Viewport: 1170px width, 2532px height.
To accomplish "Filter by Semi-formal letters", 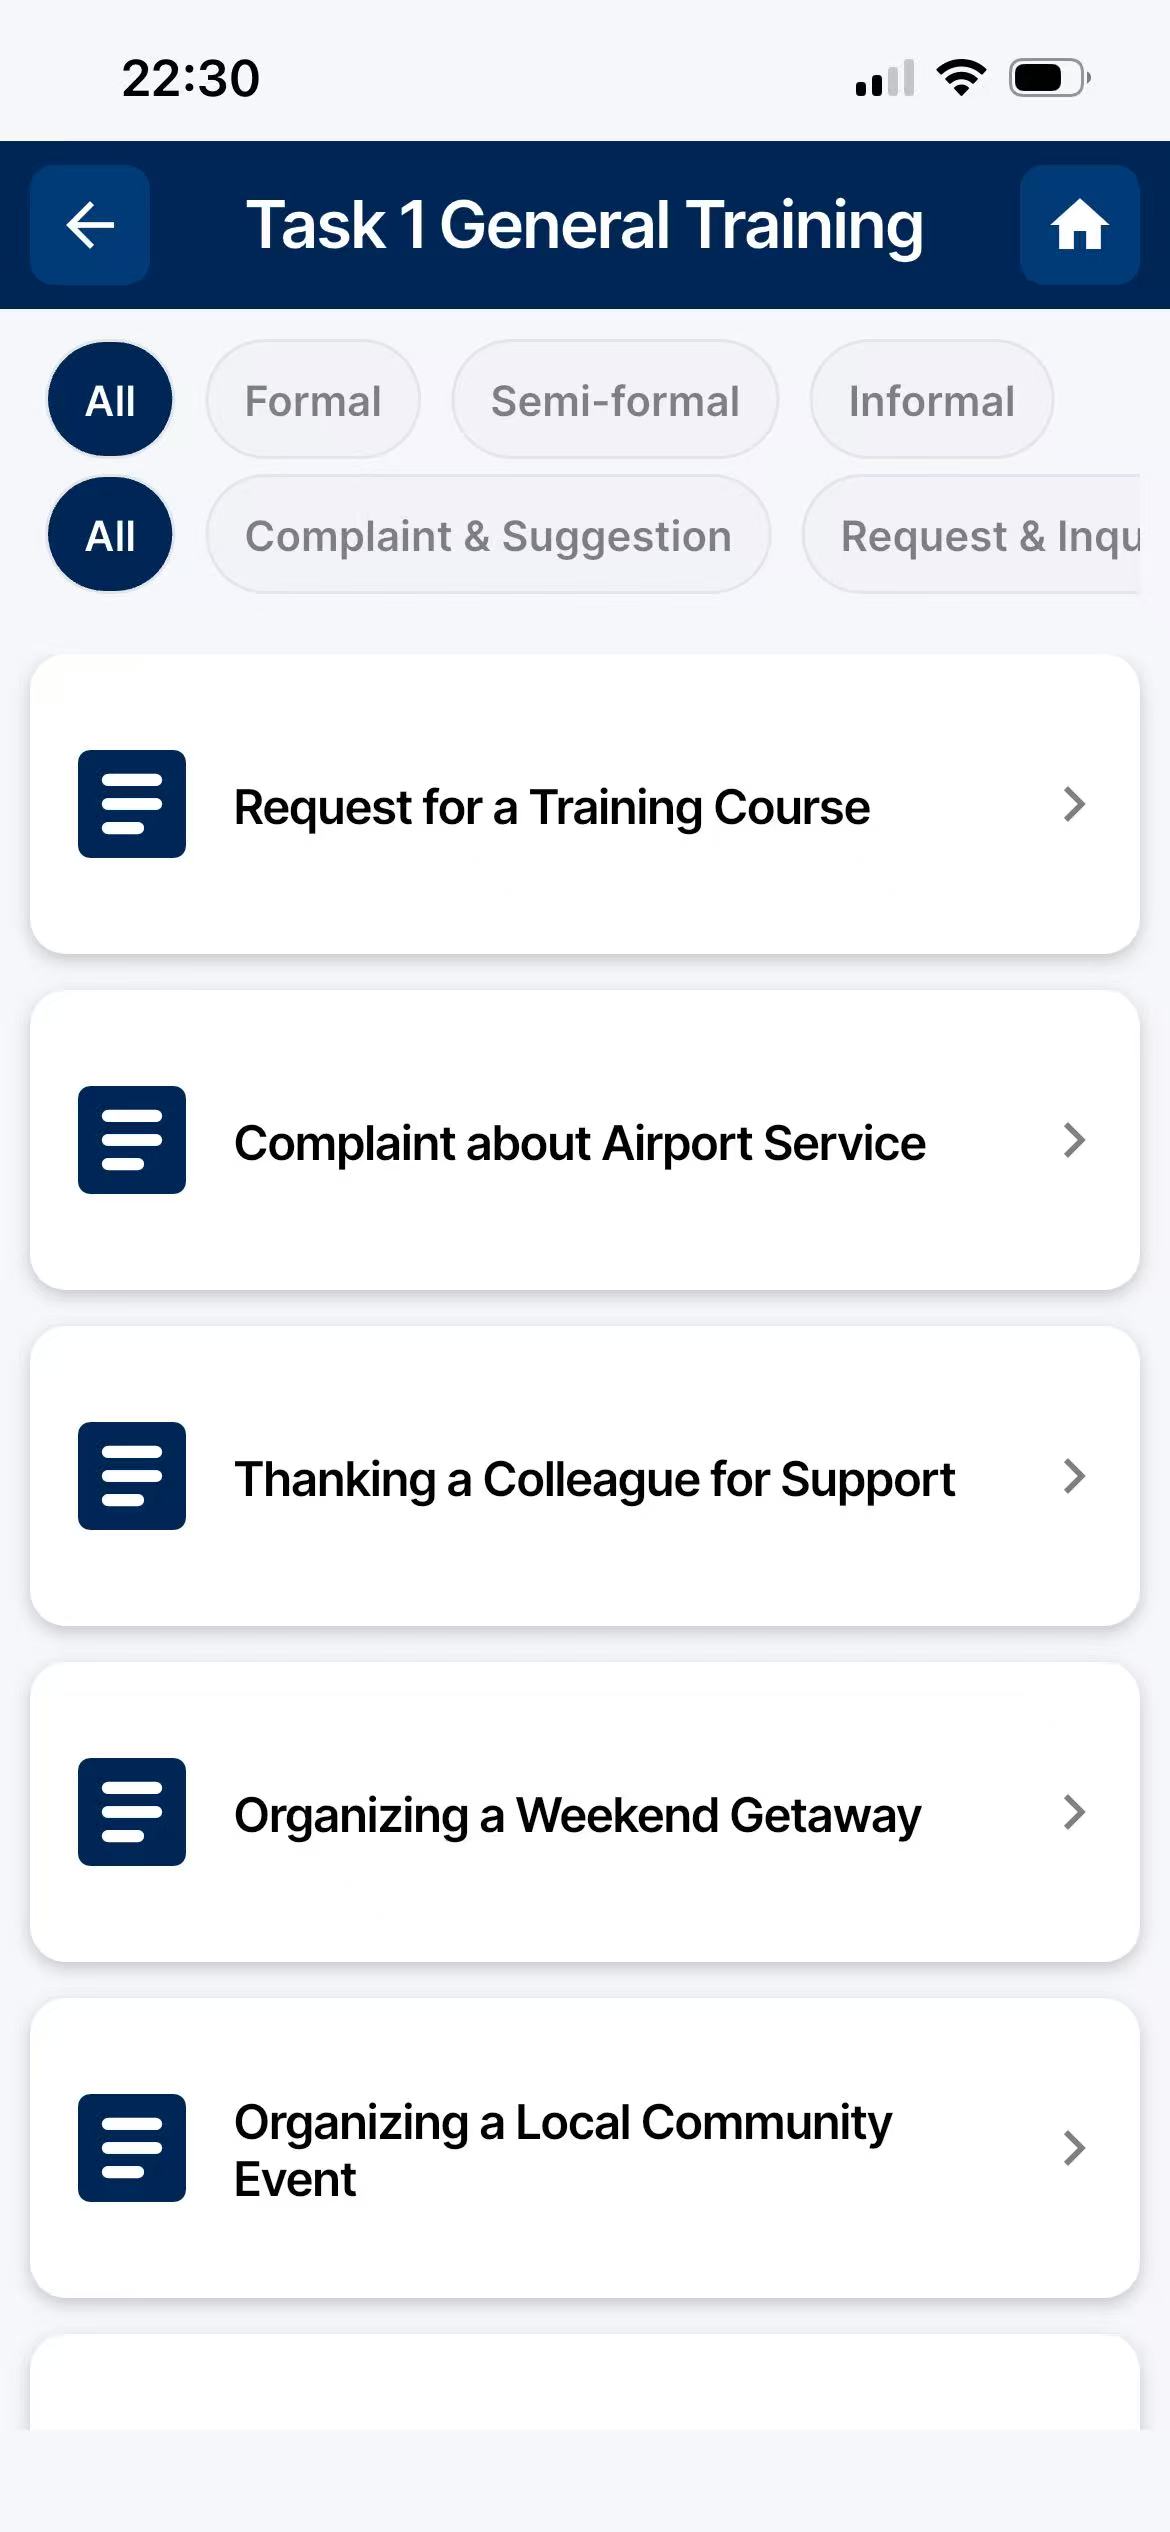I will tap(615, 400).
